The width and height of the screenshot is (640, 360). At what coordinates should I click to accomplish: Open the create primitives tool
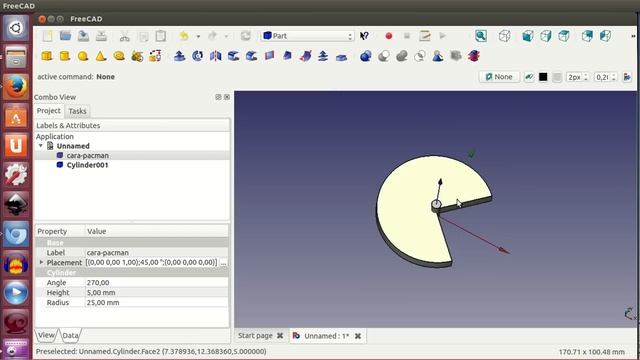(x=137, y=56)
